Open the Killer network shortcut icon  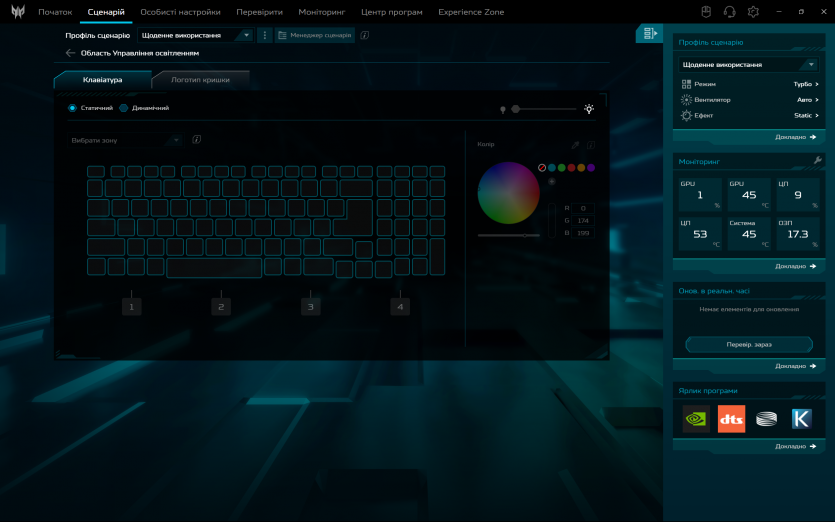[801, 419]
